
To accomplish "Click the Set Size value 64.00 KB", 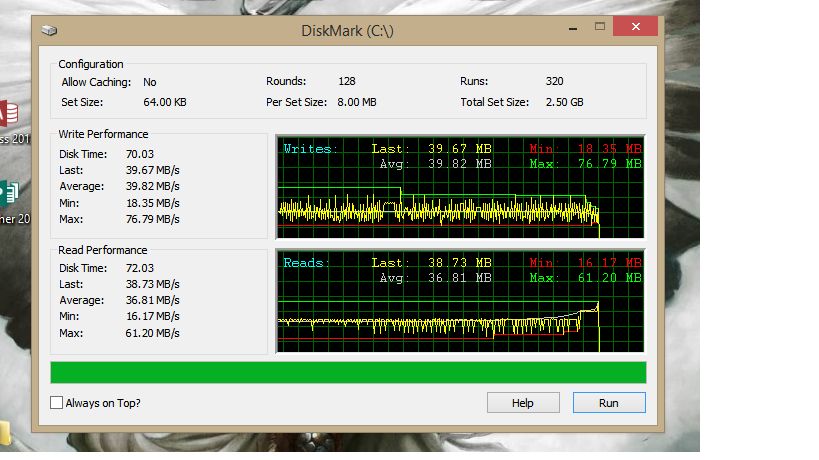I will pos(165,102).
